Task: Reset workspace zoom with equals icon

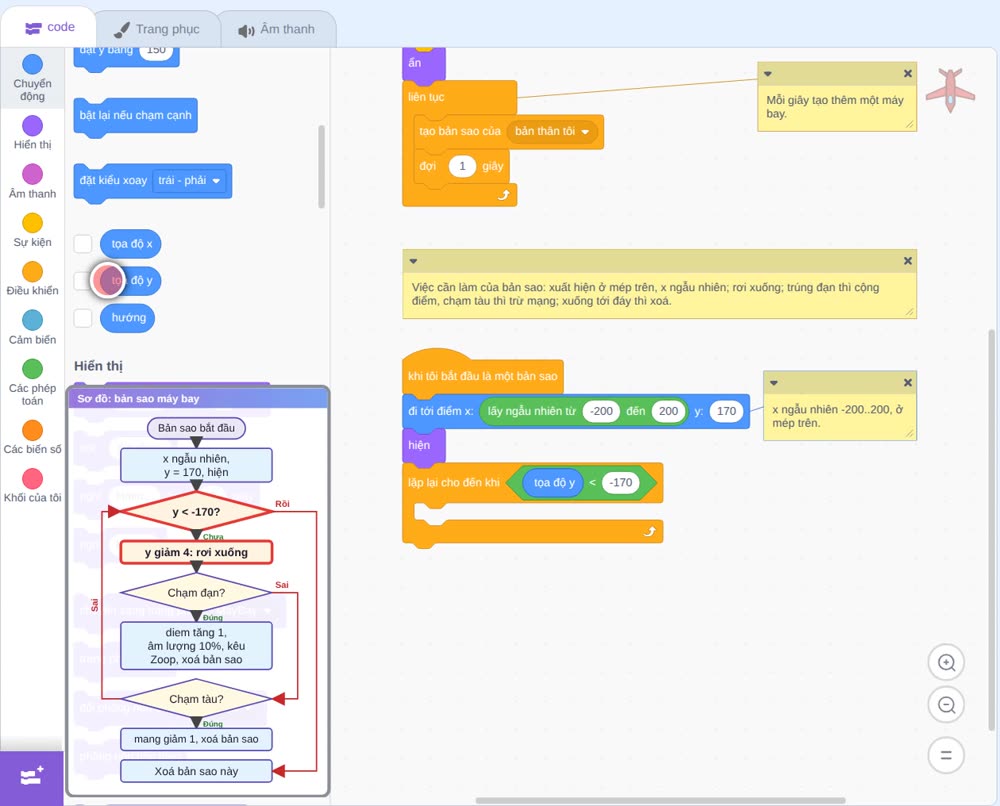Action: tap(946, 755)
